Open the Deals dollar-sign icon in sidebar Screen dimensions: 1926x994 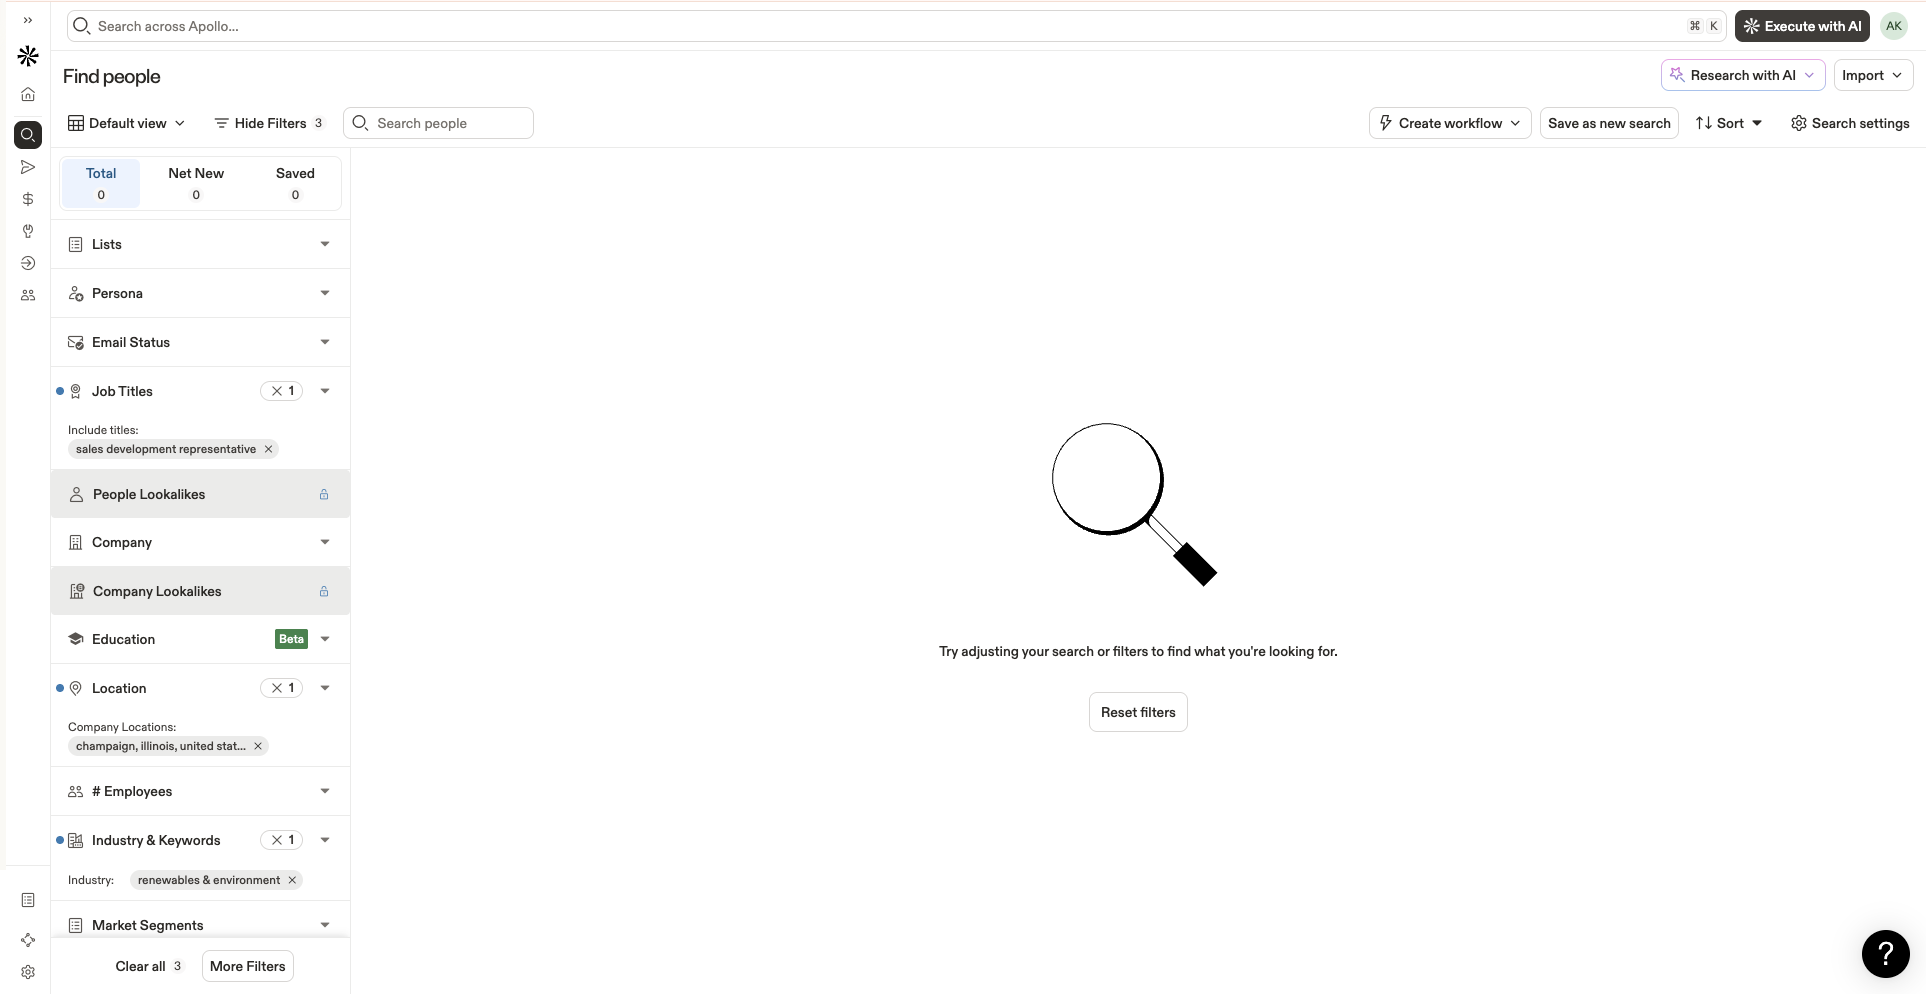tap(28, 199)
